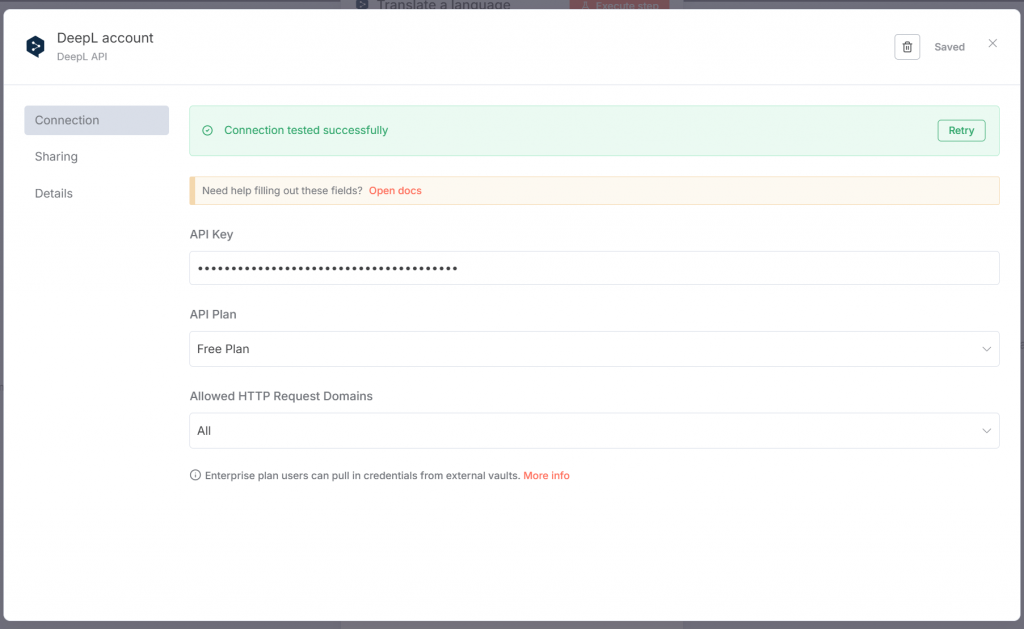Viewport: 1024px width, 629px height.
Task: Click 'Connection tested successfully' message
Action: click(x=306, y=130)
